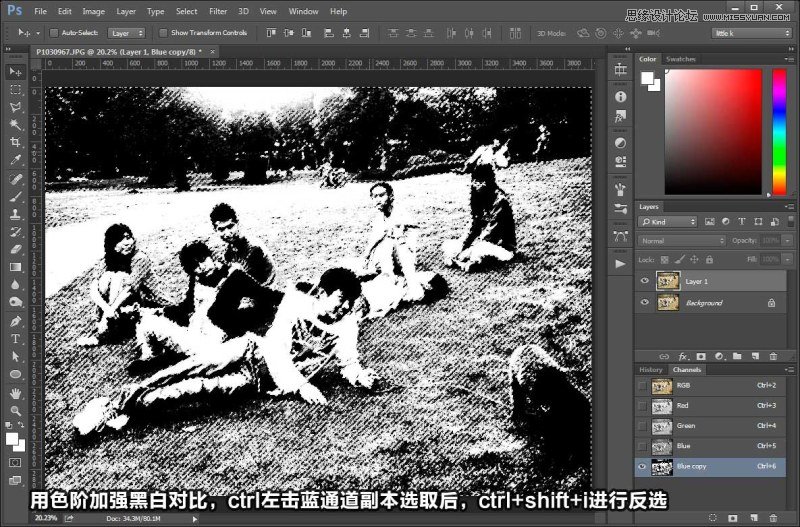The image size is (800, 527).
Task: Open the Styles (fx) panel icon
Action: pos(620,117)
